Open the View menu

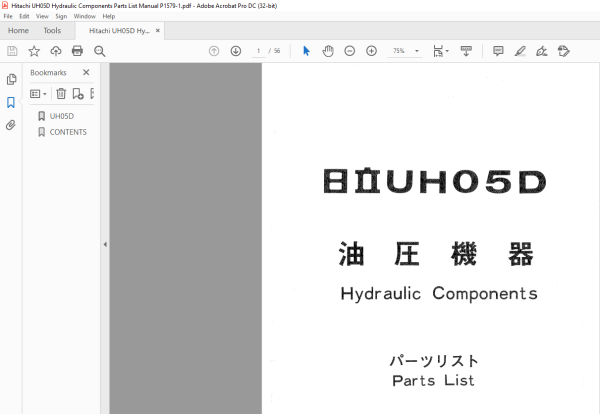(x=42, y=16)
